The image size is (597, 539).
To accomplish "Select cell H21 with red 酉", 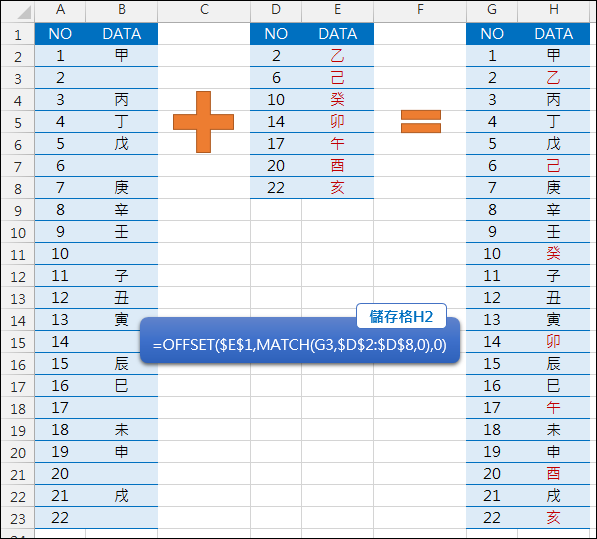I will point(554,474).
